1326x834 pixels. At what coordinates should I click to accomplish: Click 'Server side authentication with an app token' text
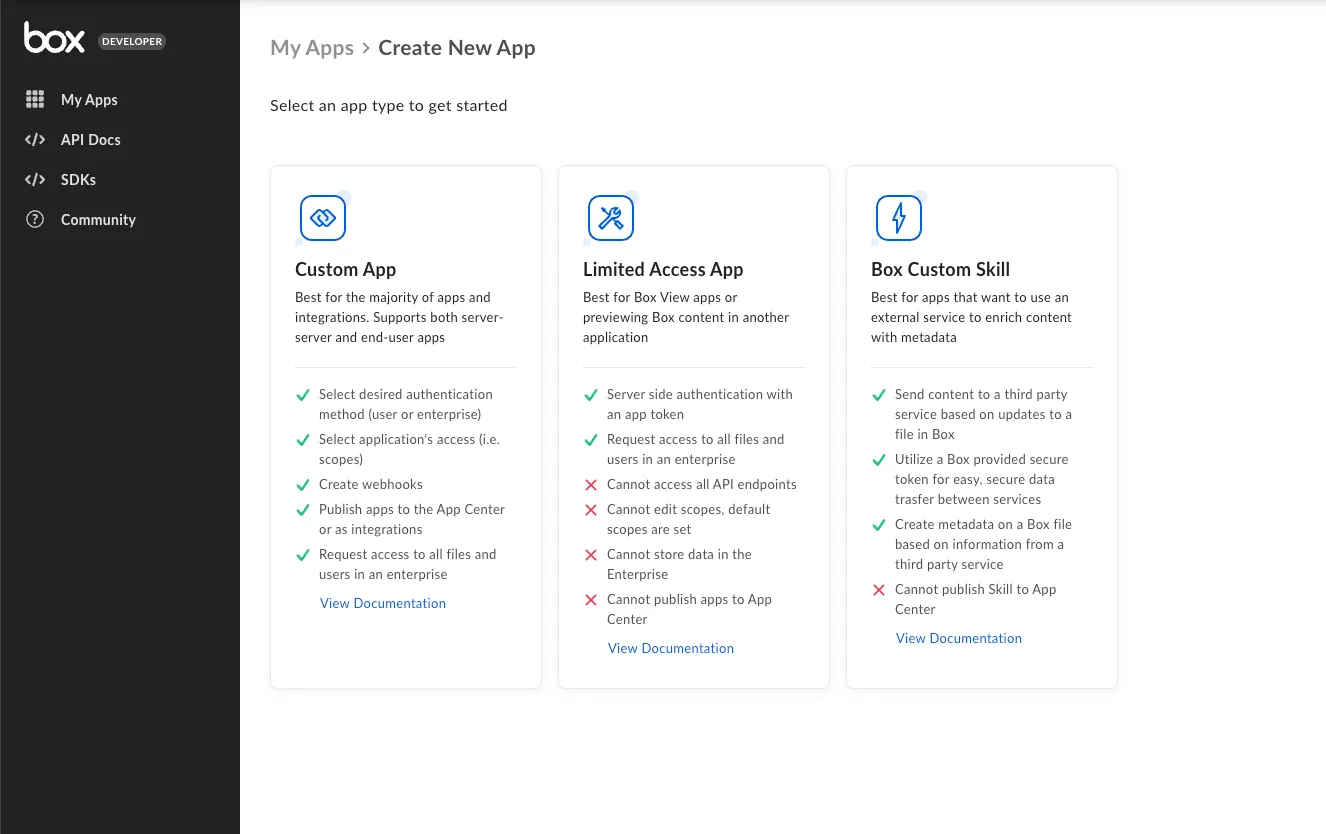click(x=700, y=404)
